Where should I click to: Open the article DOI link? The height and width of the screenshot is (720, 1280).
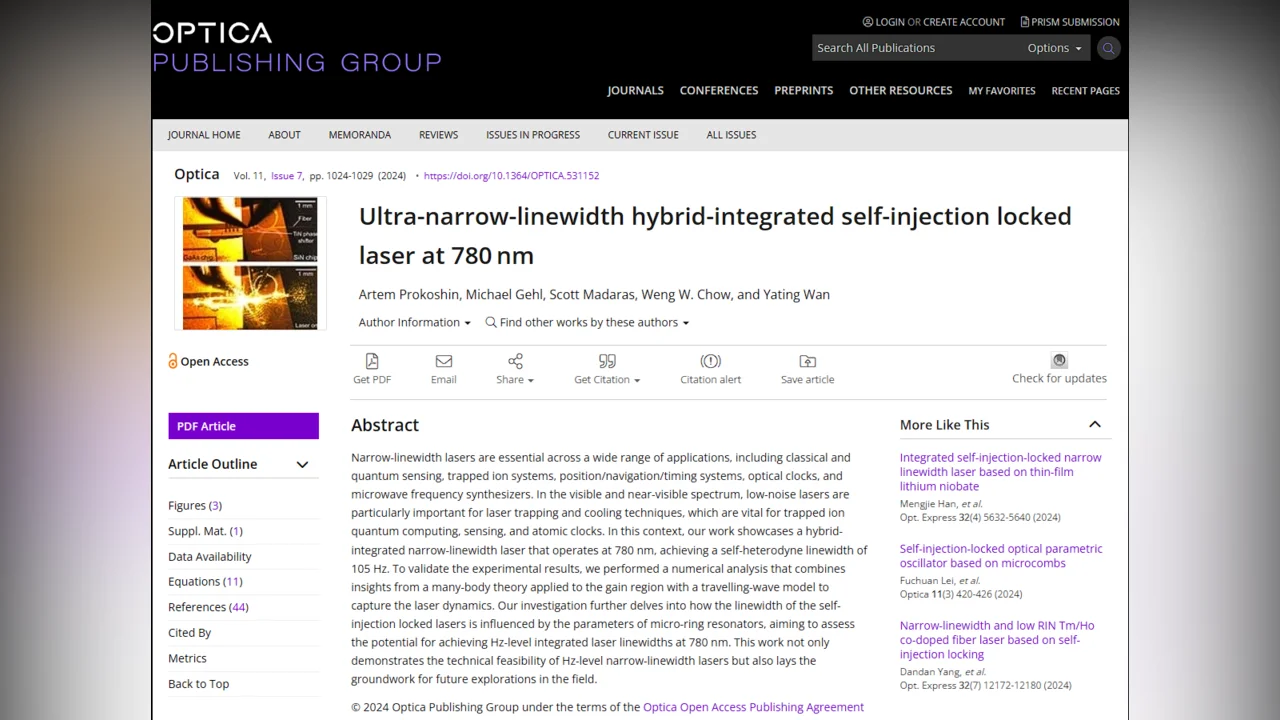tap(511, 176)
